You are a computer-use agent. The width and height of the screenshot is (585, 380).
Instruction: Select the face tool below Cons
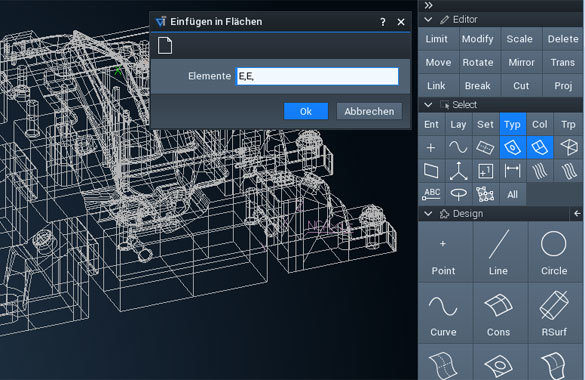(501, 362)
